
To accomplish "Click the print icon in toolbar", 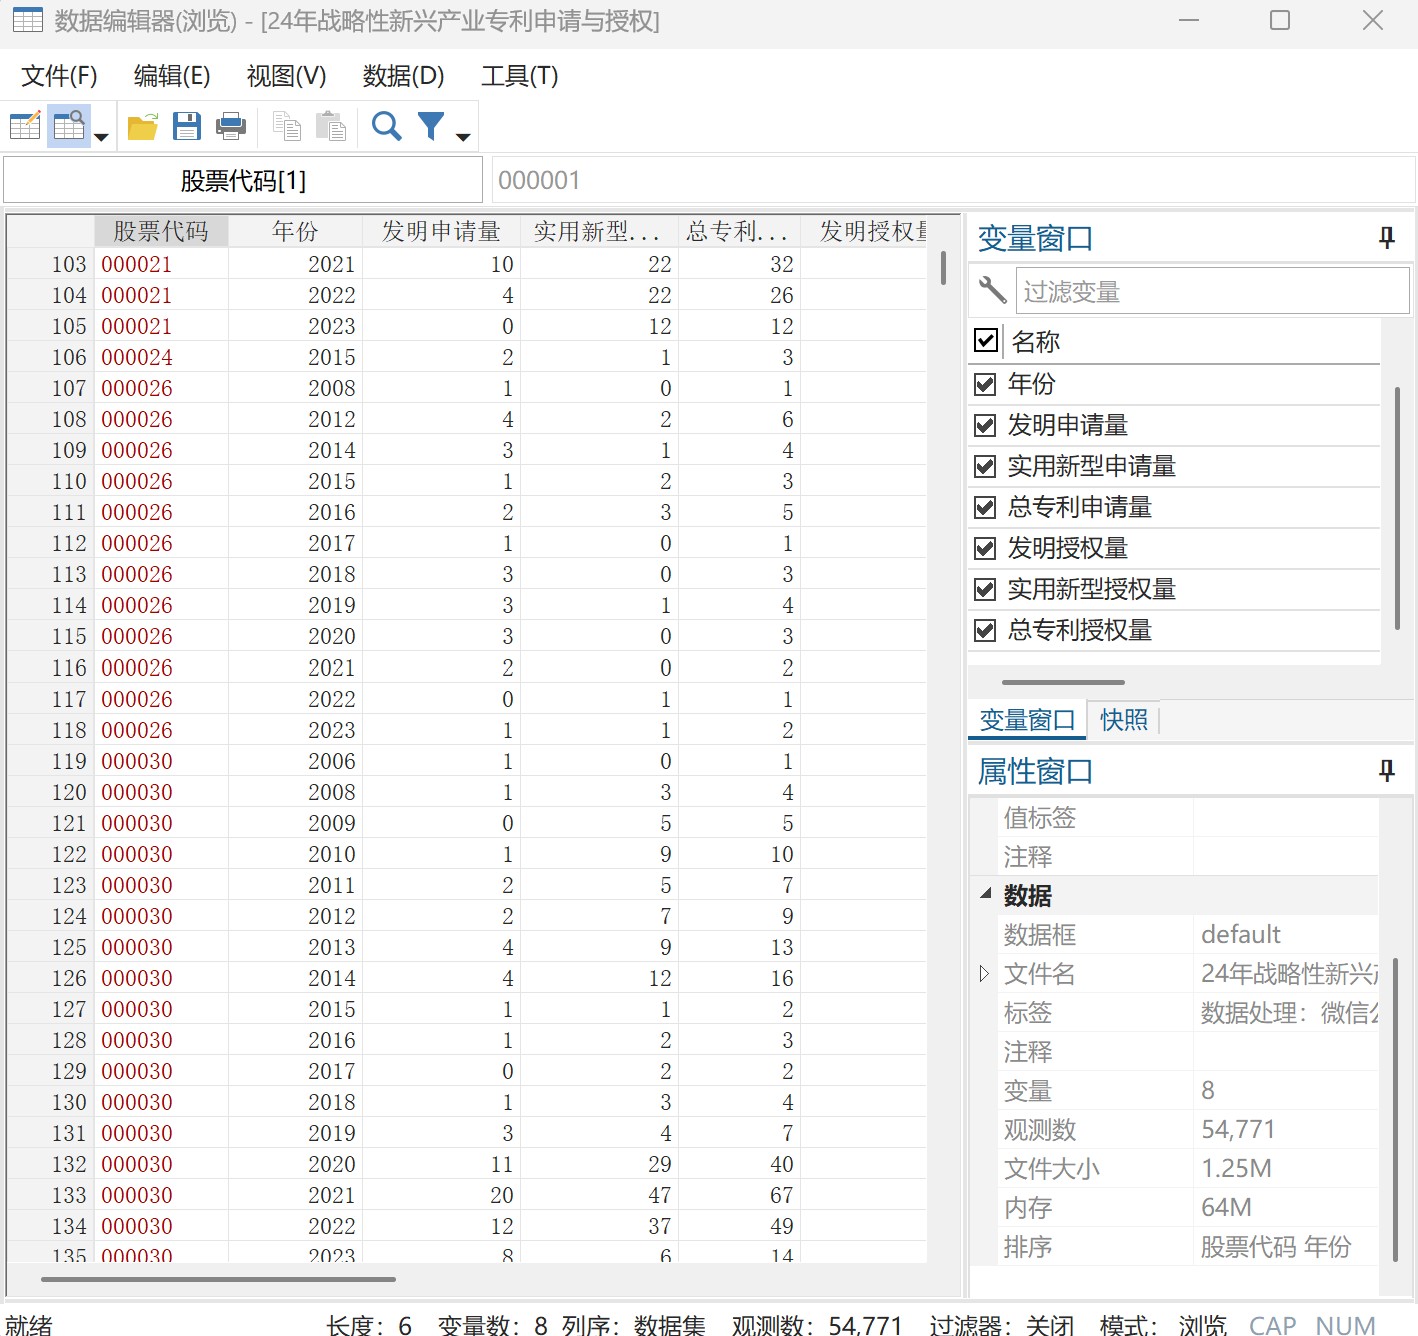I will point(231,126).
